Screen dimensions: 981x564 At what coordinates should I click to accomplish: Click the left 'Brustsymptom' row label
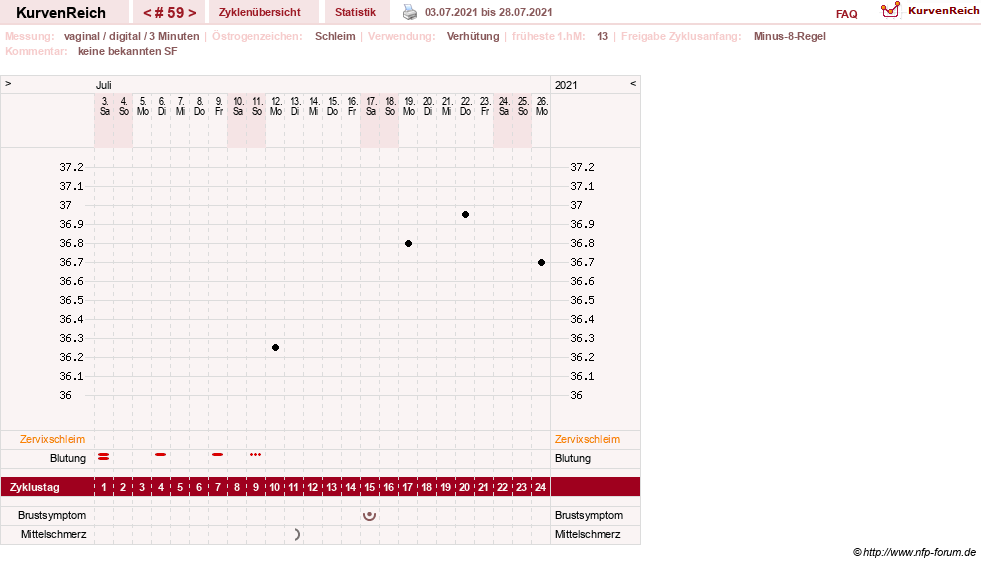coord(52,515)
